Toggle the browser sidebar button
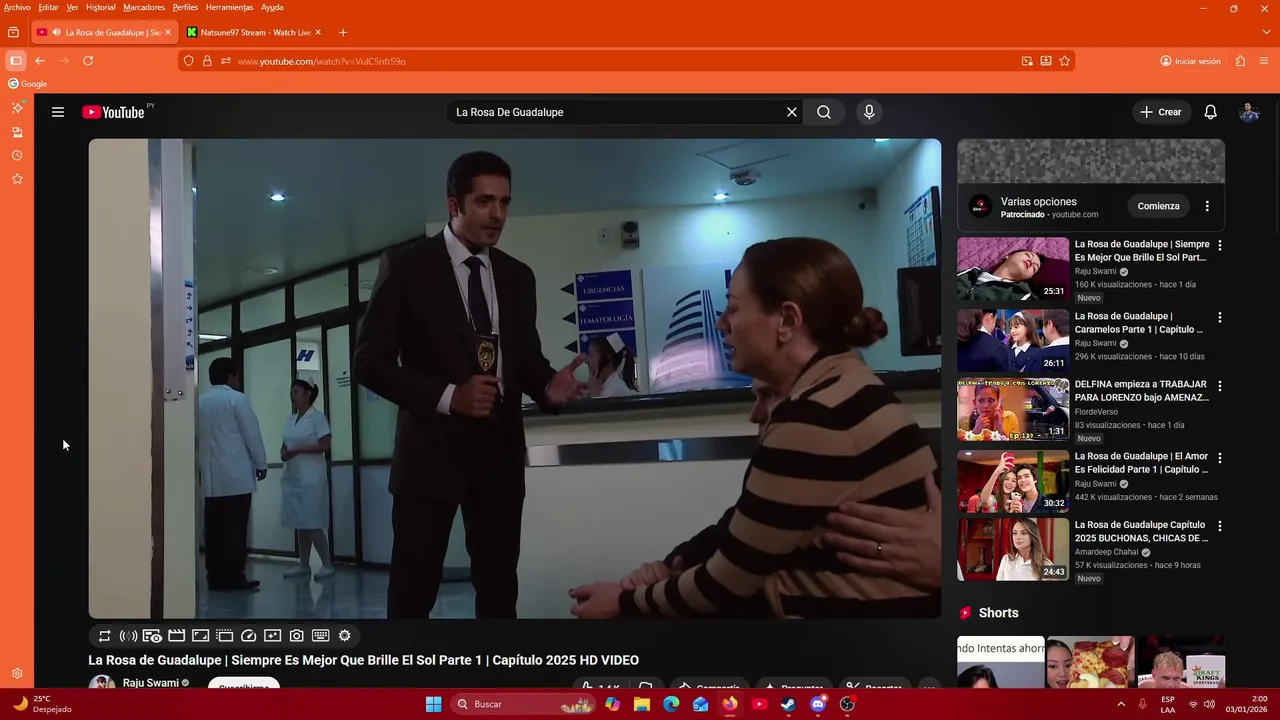The image size is (1280, 720). pos(16,61)
